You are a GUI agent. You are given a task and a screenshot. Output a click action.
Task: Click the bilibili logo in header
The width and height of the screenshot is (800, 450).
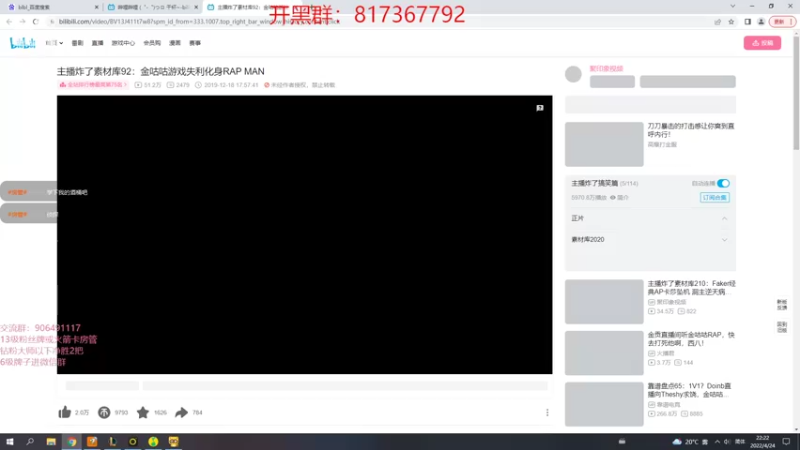[x=22, y=43]
